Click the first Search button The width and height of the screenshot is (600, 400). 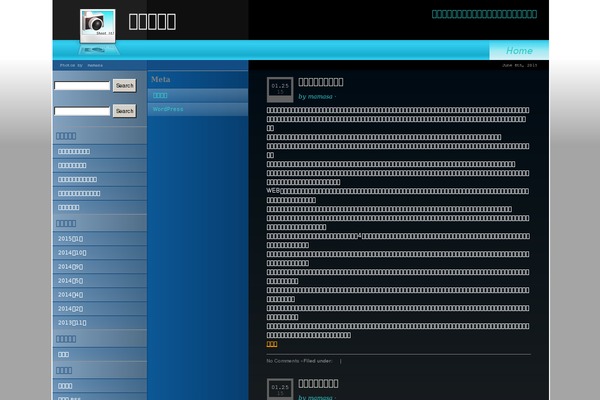[125, 85]
